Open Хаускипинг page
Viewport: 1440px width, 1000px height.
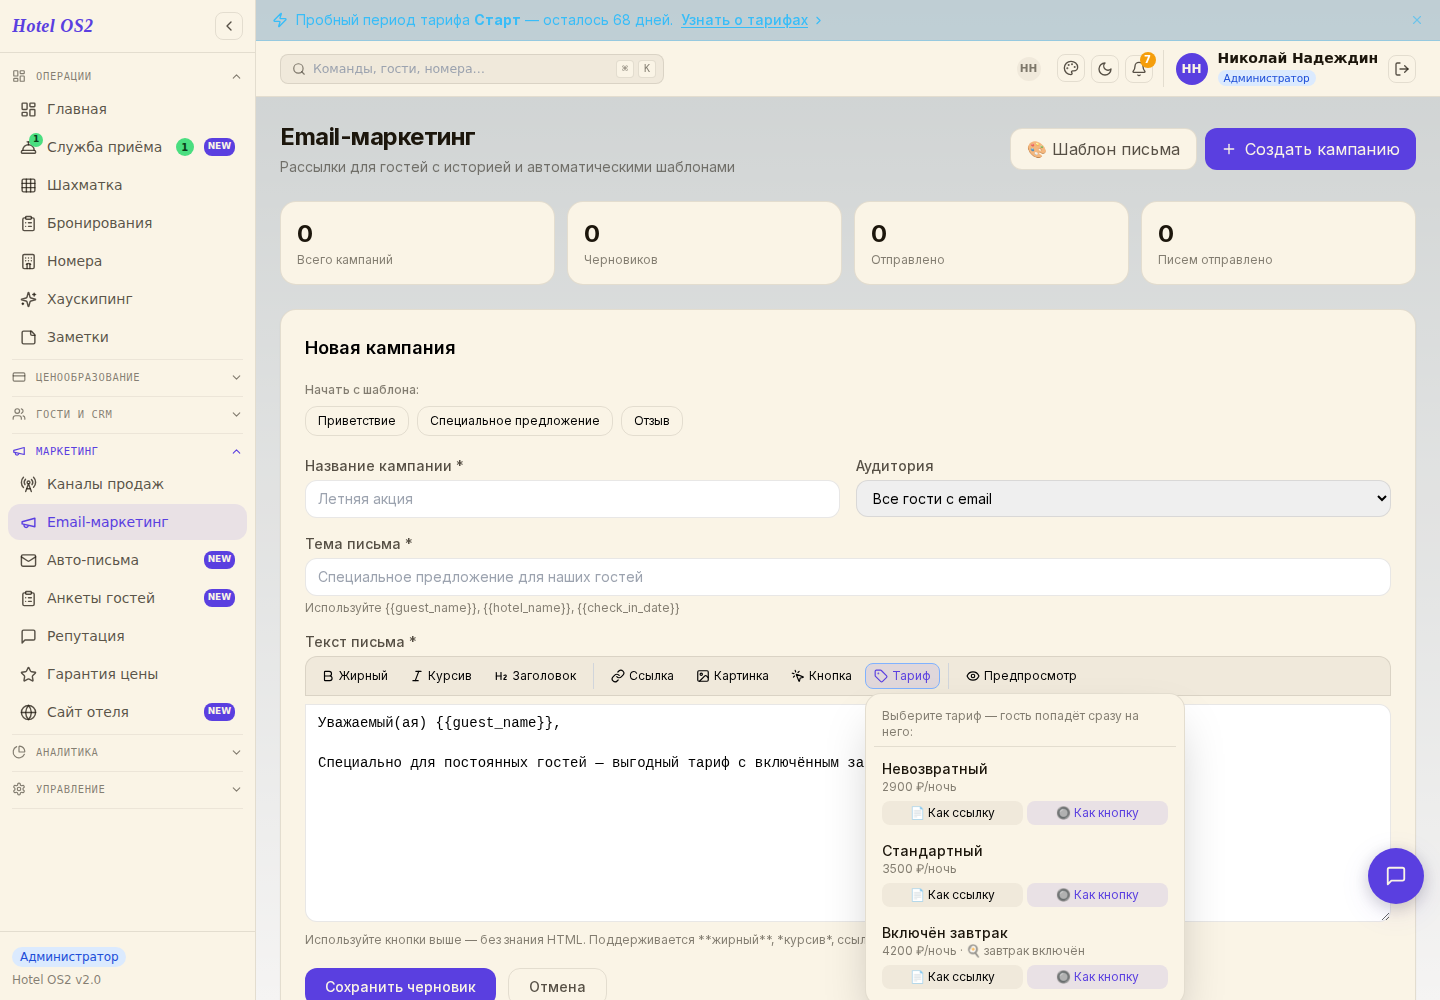(x=127, y=299)
